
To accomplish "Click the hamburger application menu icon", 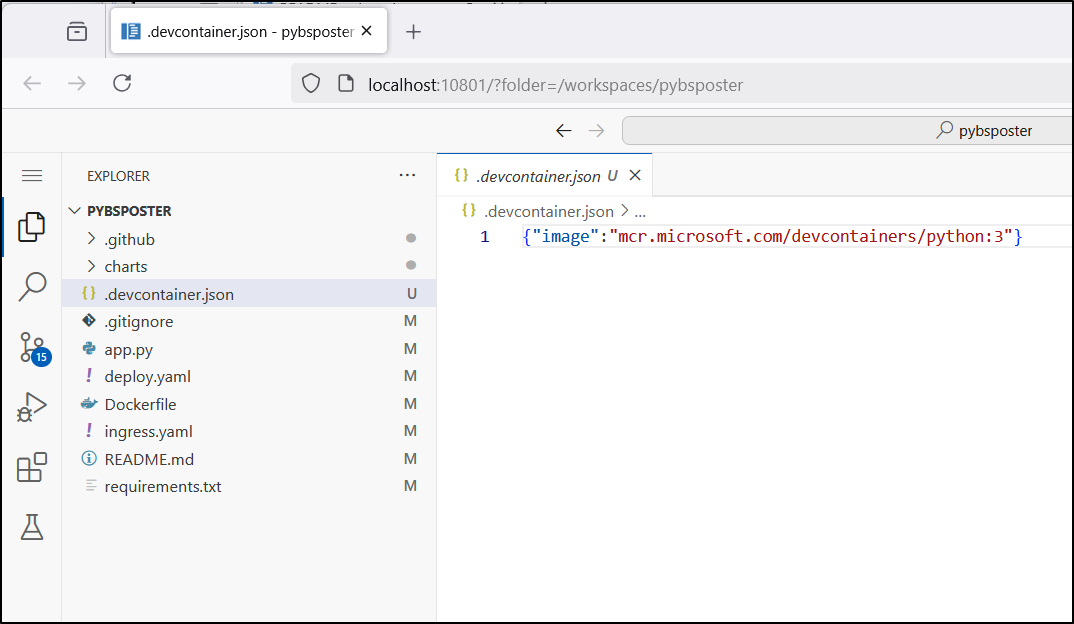I will 32,176.
